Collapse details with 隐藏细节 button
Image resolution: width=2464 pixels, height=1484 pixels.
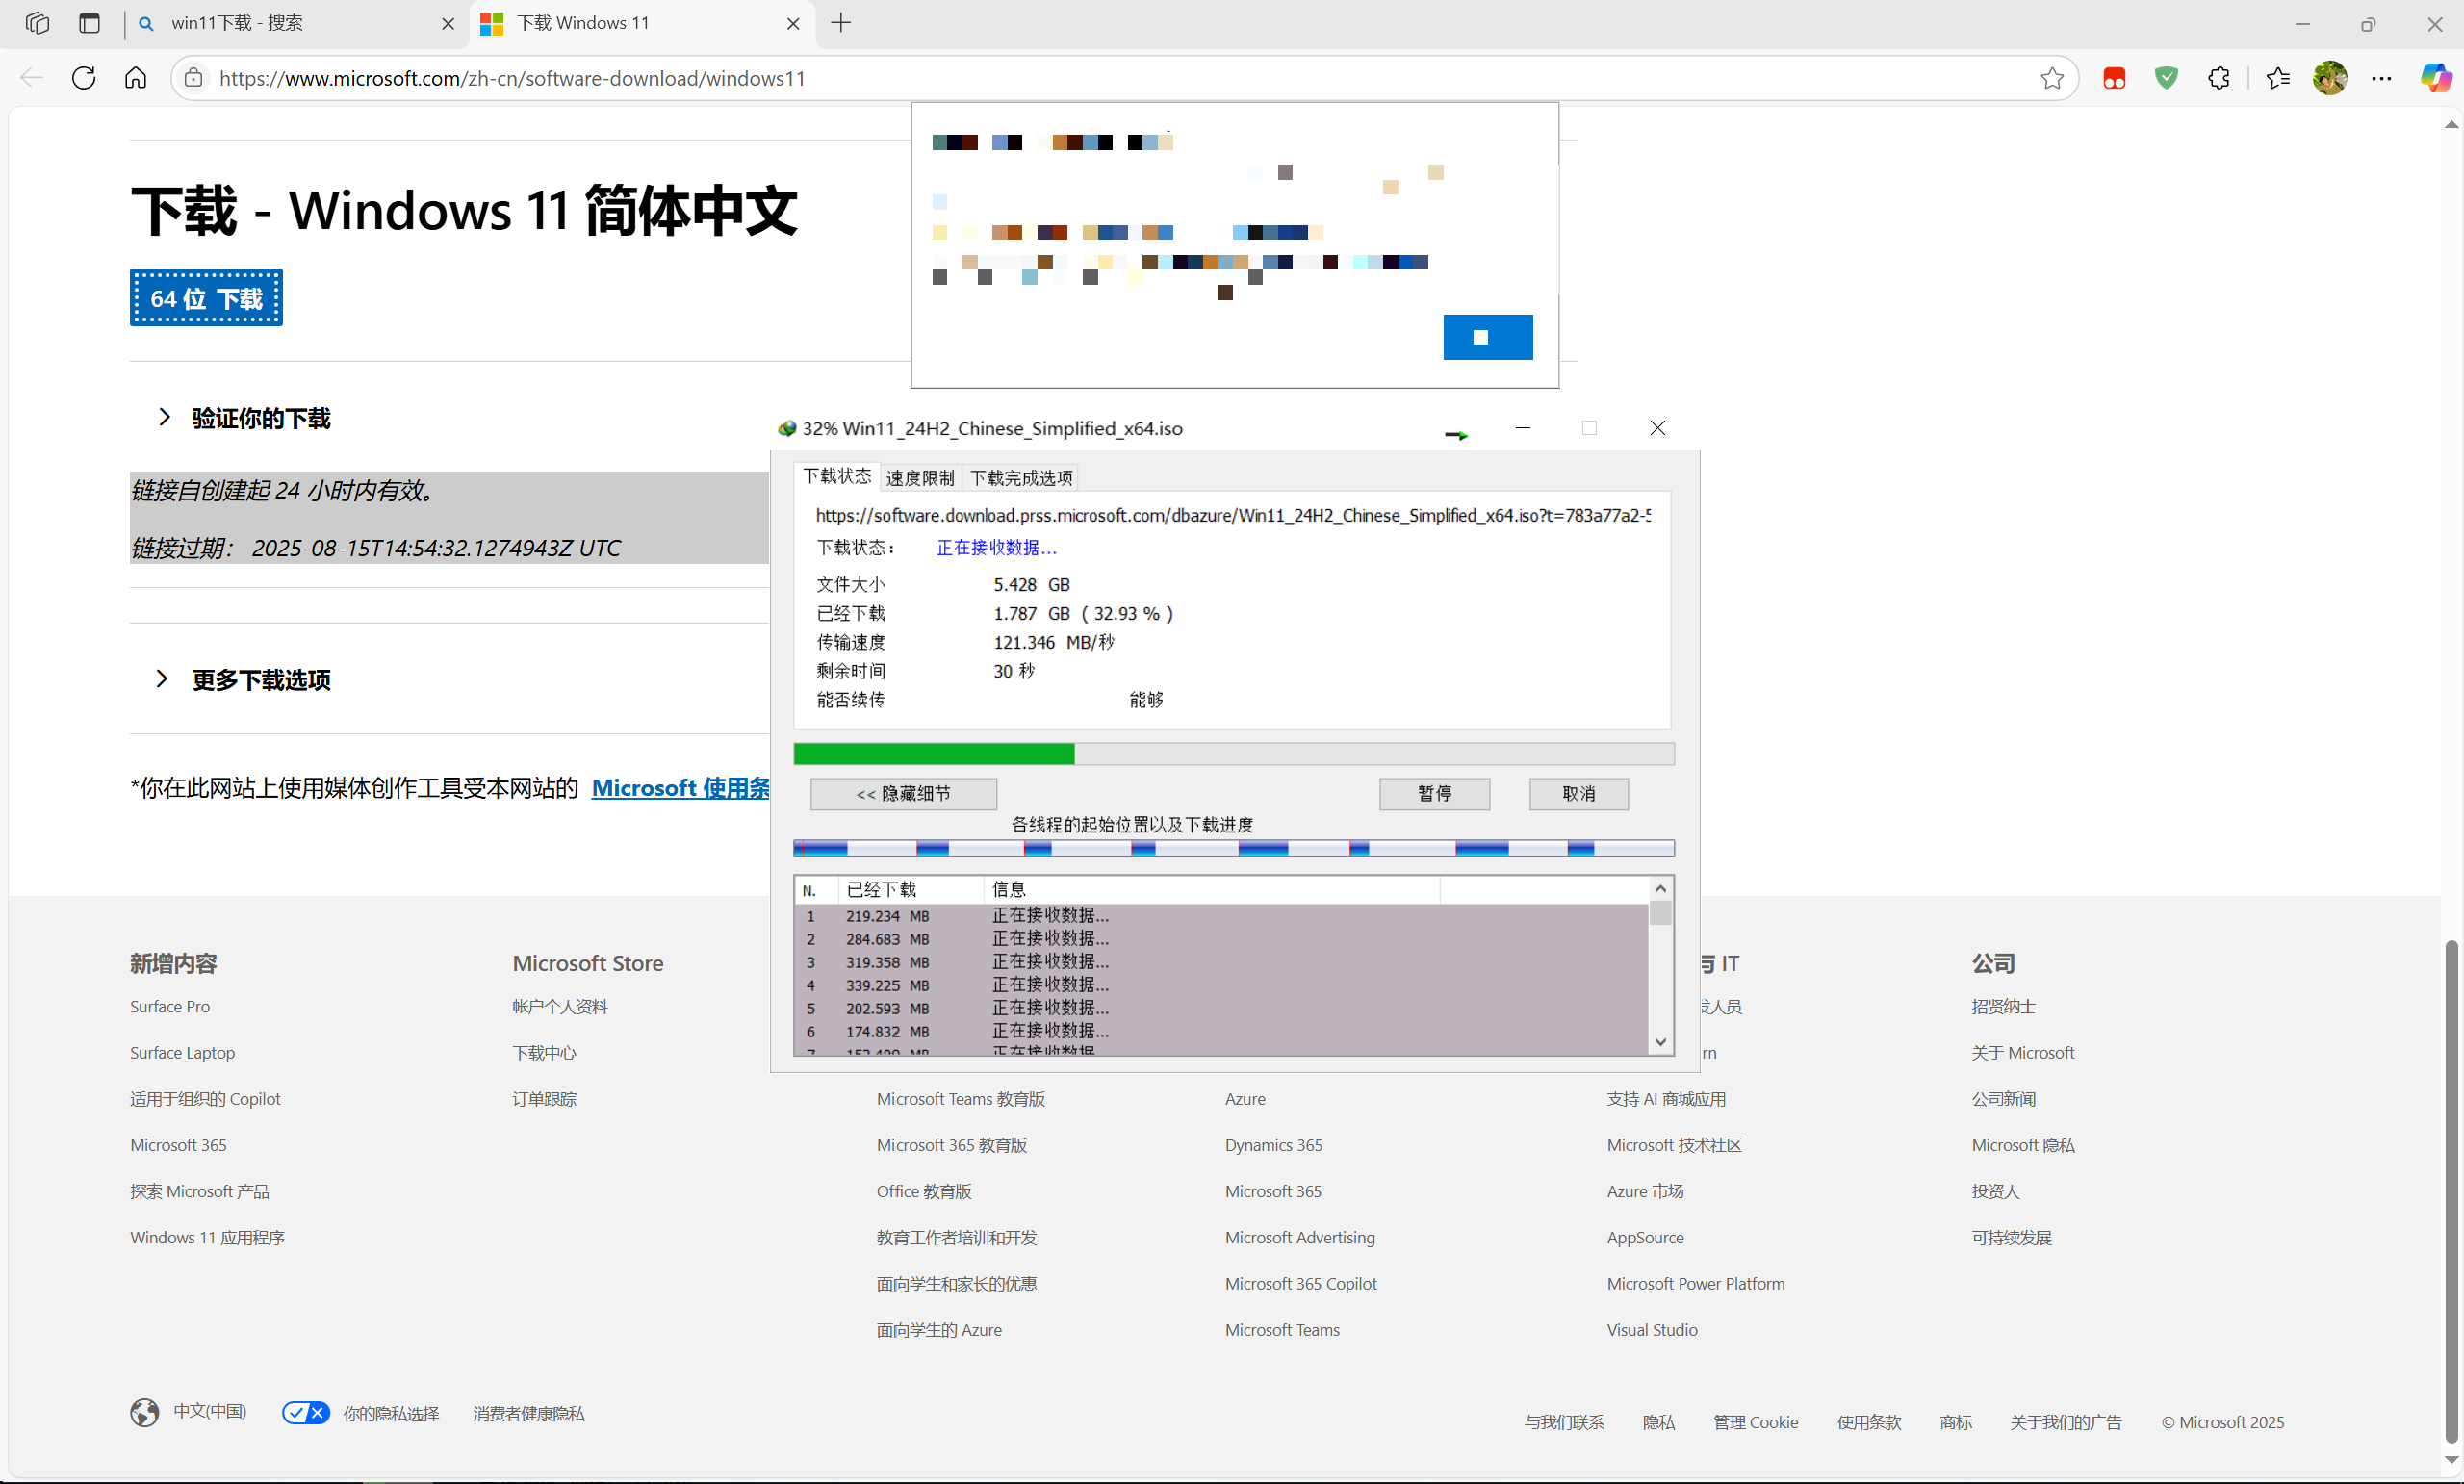click(x=903, y=794)
